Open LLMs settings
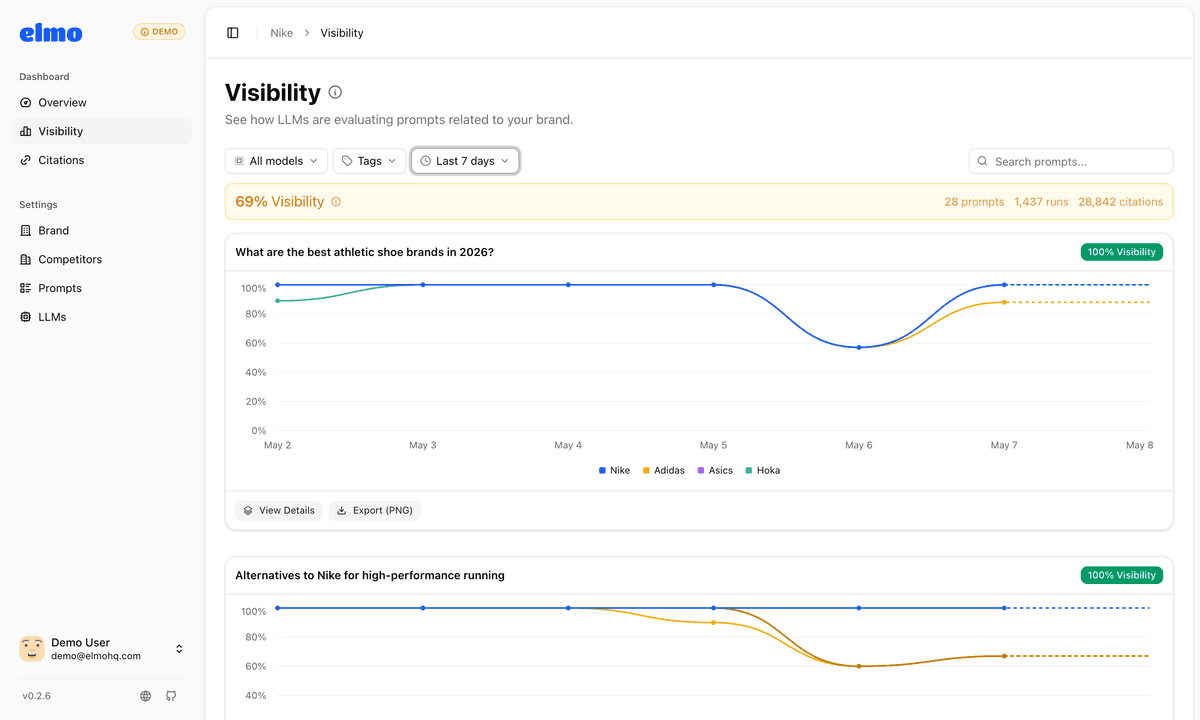Image resolution: width=1200 pixels, height=720 pixels. coord(102,317)
